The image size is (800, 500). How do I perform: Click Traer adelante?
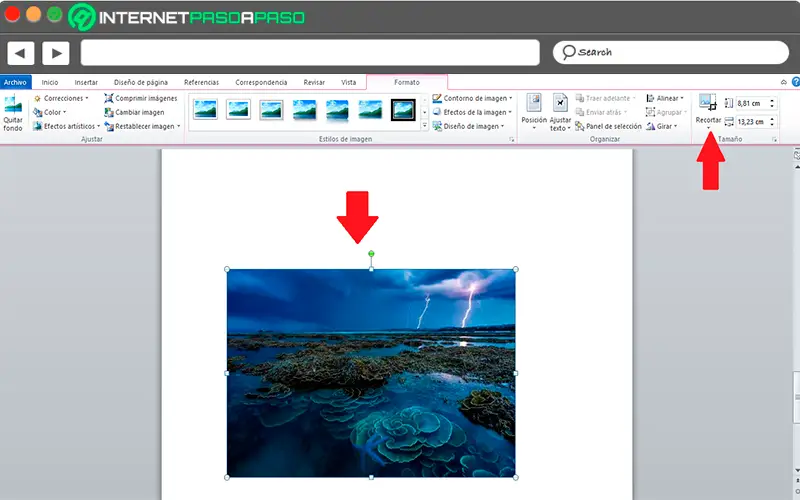[606, 98]
